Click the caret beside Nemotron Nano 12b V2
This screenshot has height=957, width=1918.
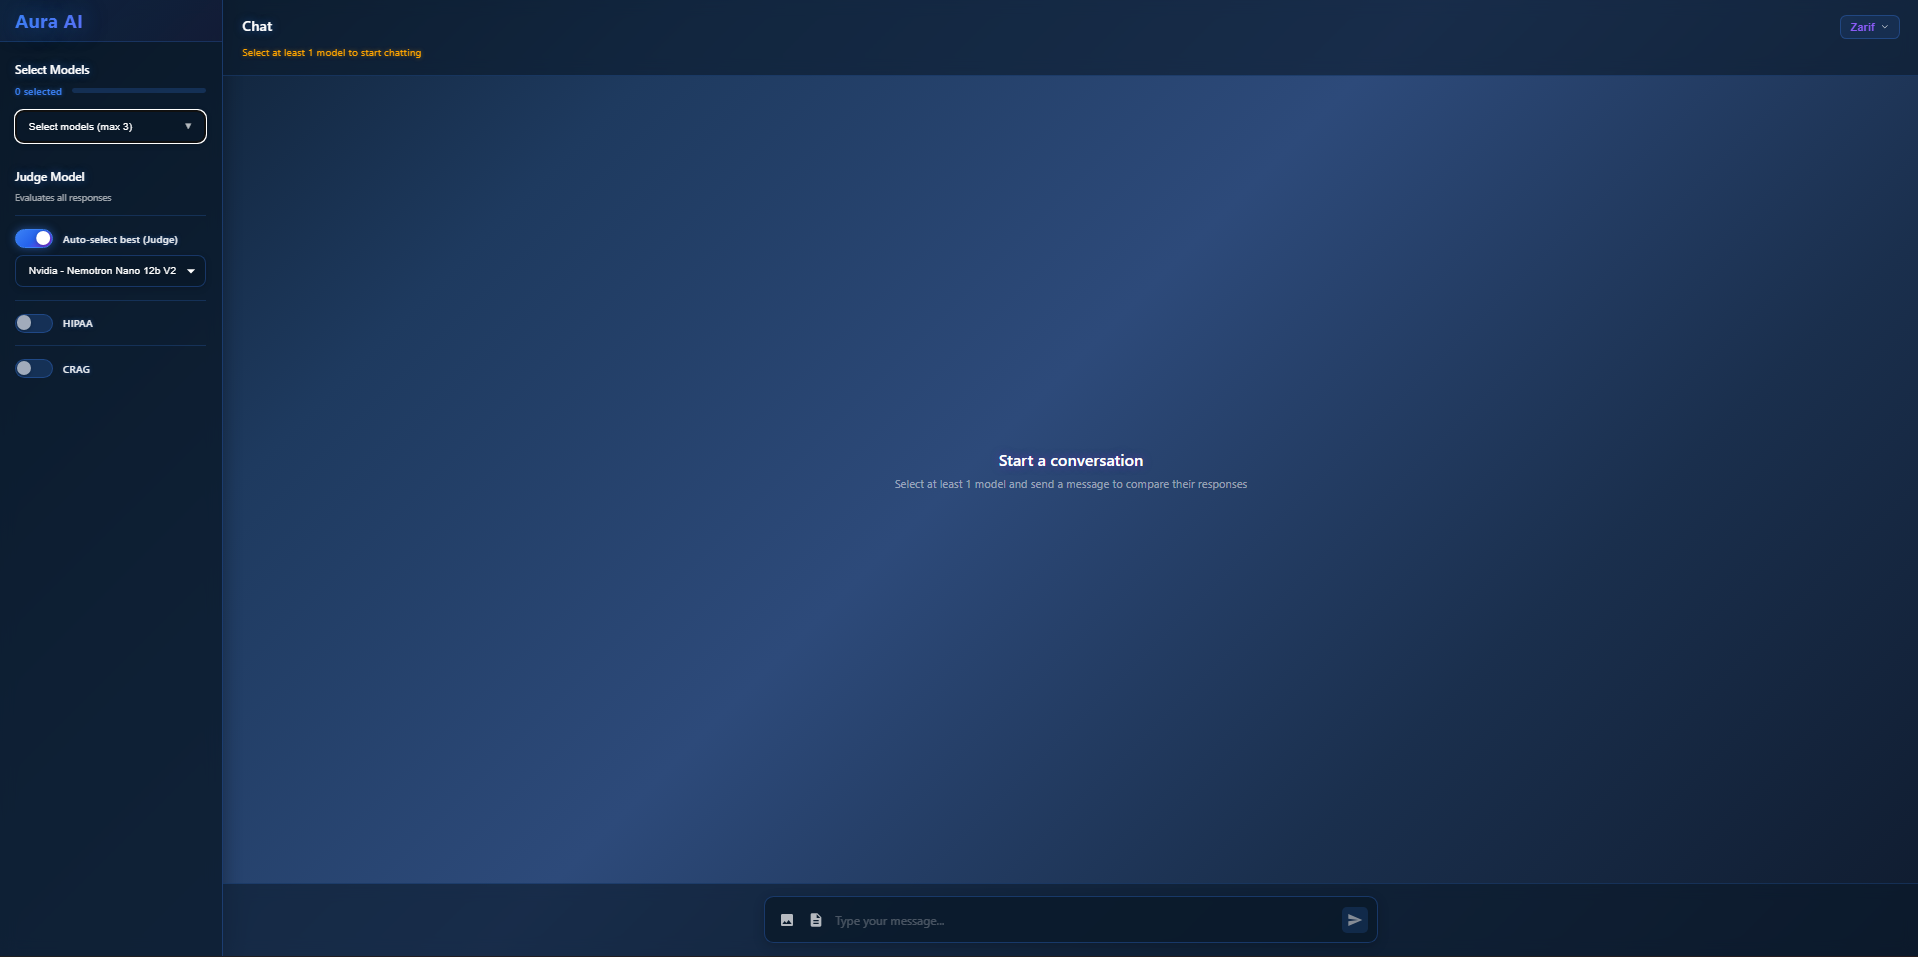click(191, 271)
